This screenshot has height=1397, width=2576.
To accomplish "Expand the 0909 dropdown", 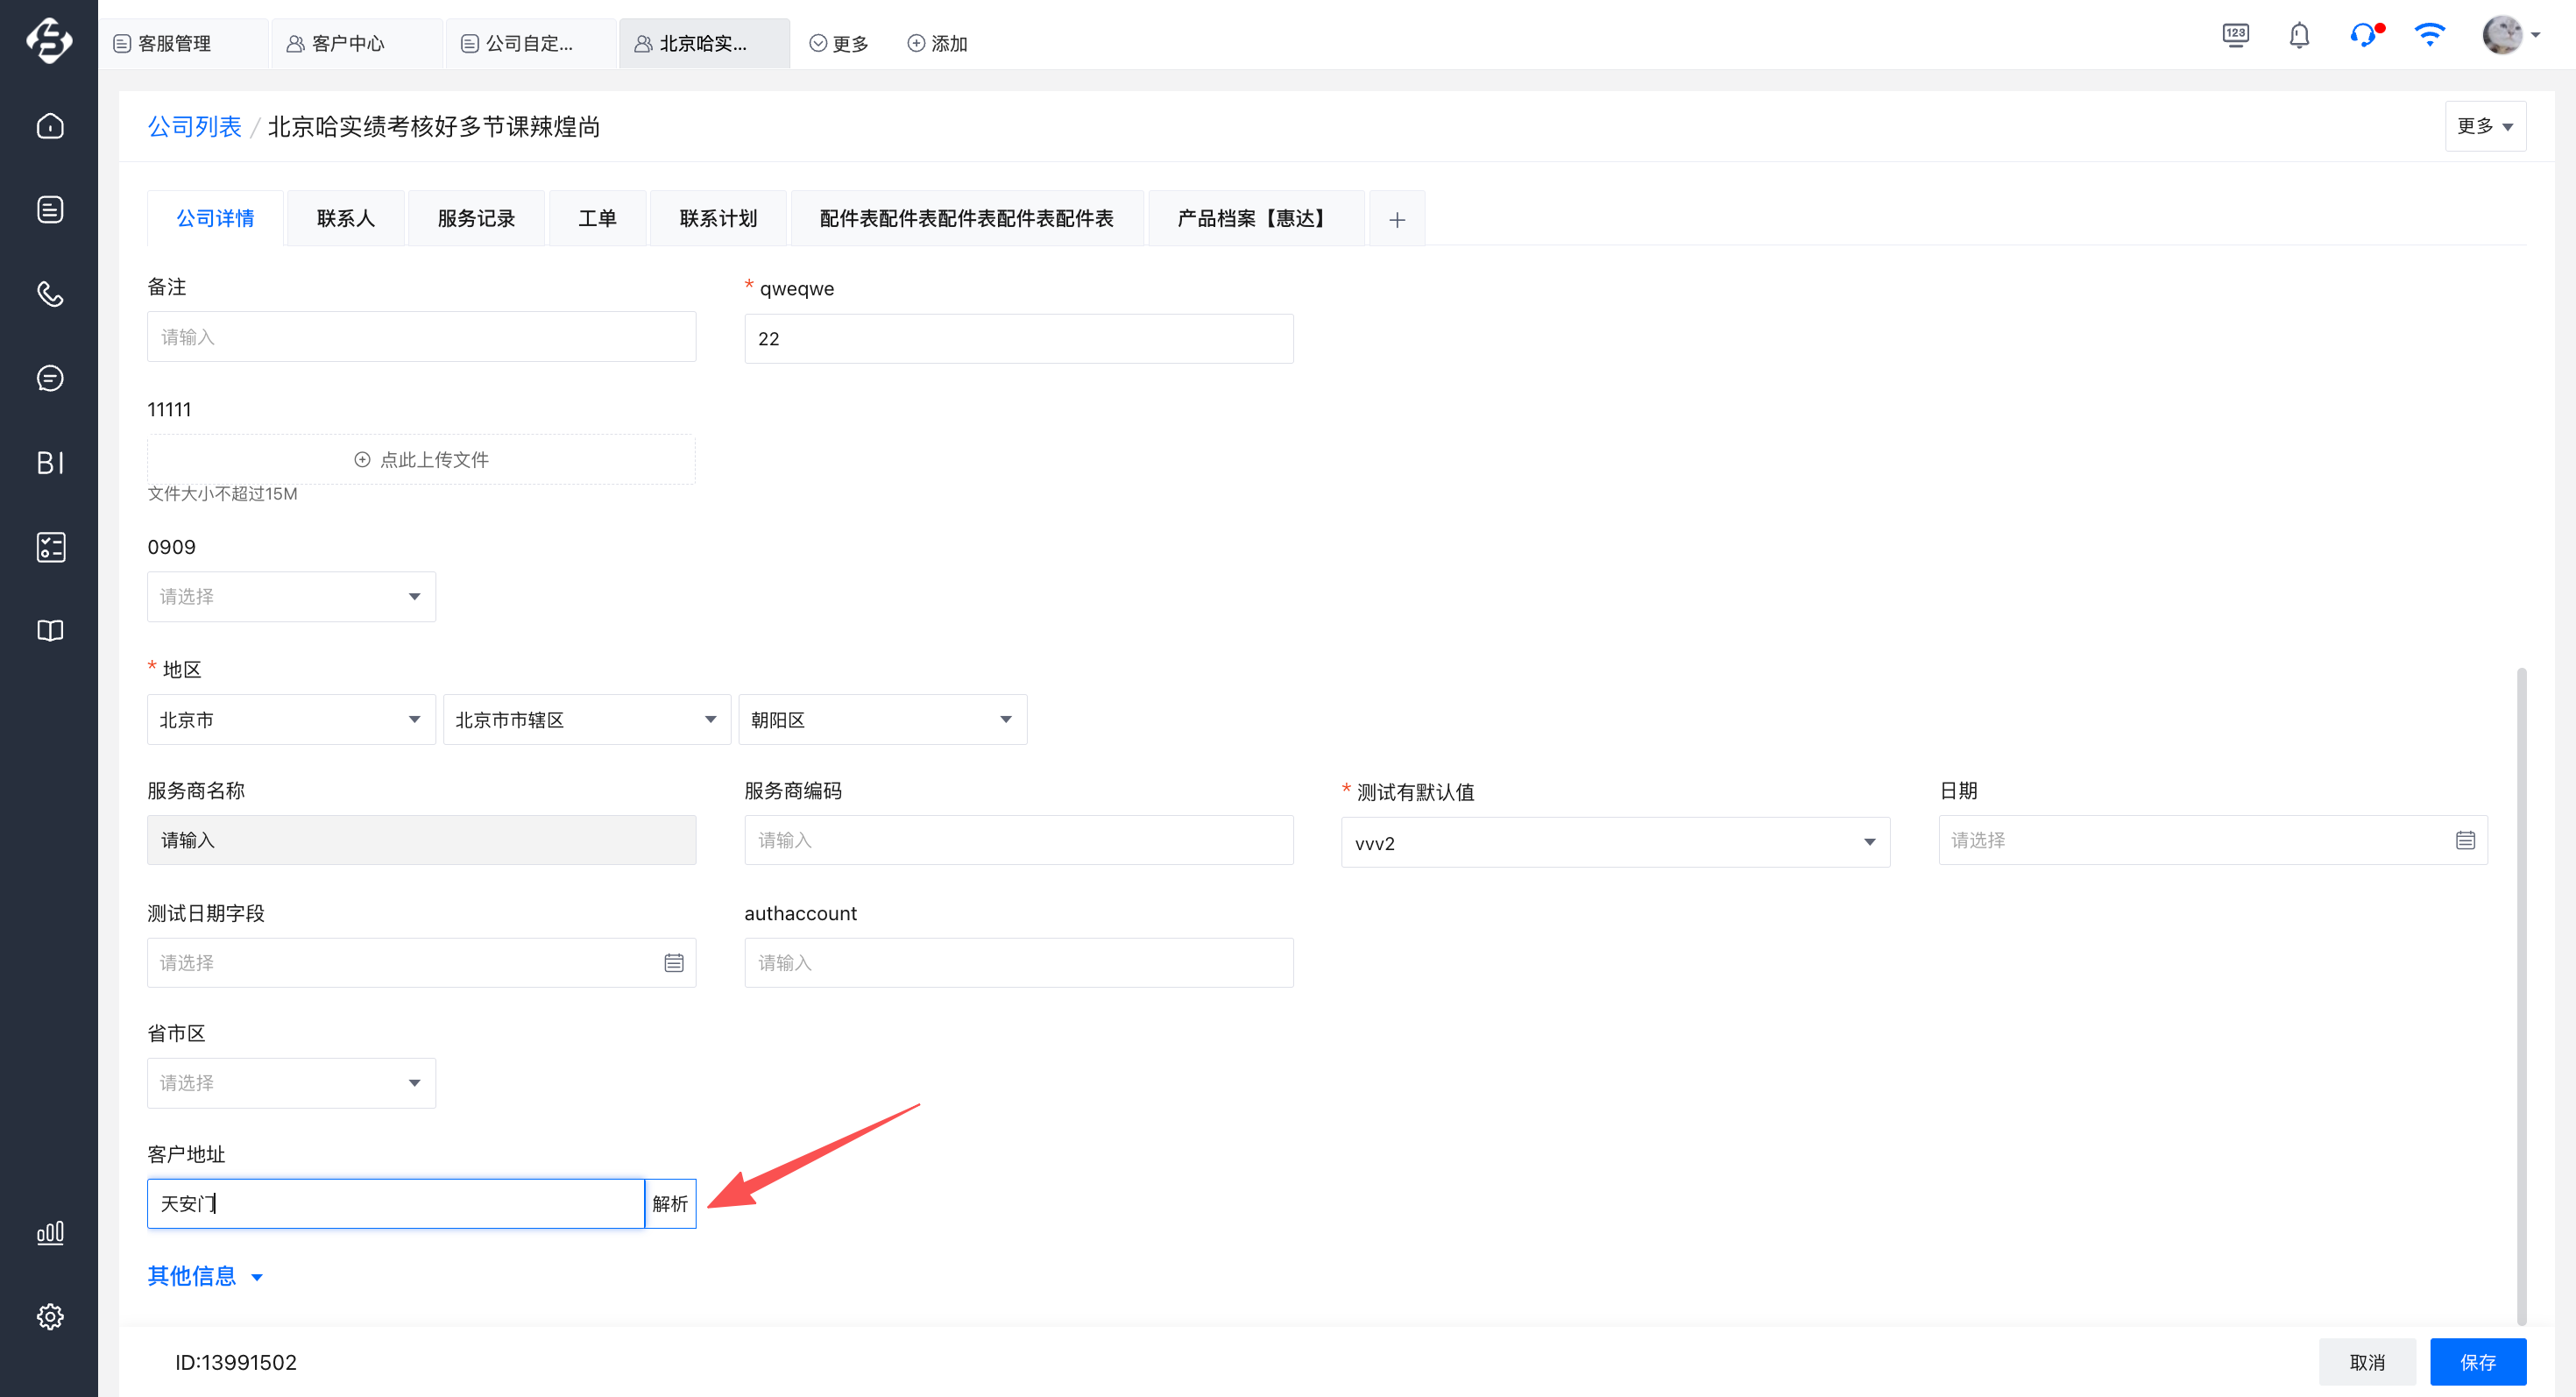I will 291,597.
